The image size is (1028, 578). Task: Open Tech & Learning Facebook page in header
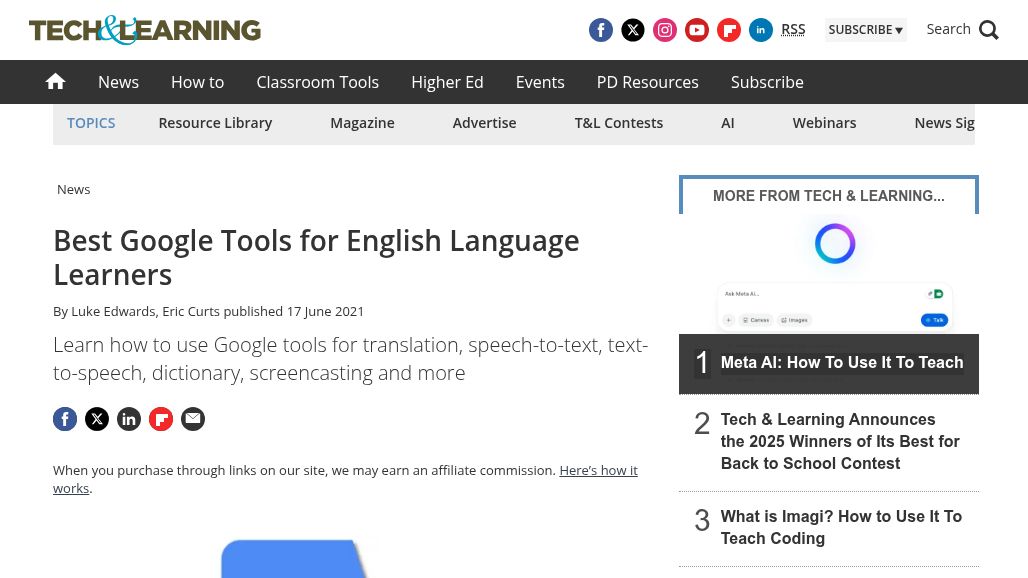pos(601,30)
